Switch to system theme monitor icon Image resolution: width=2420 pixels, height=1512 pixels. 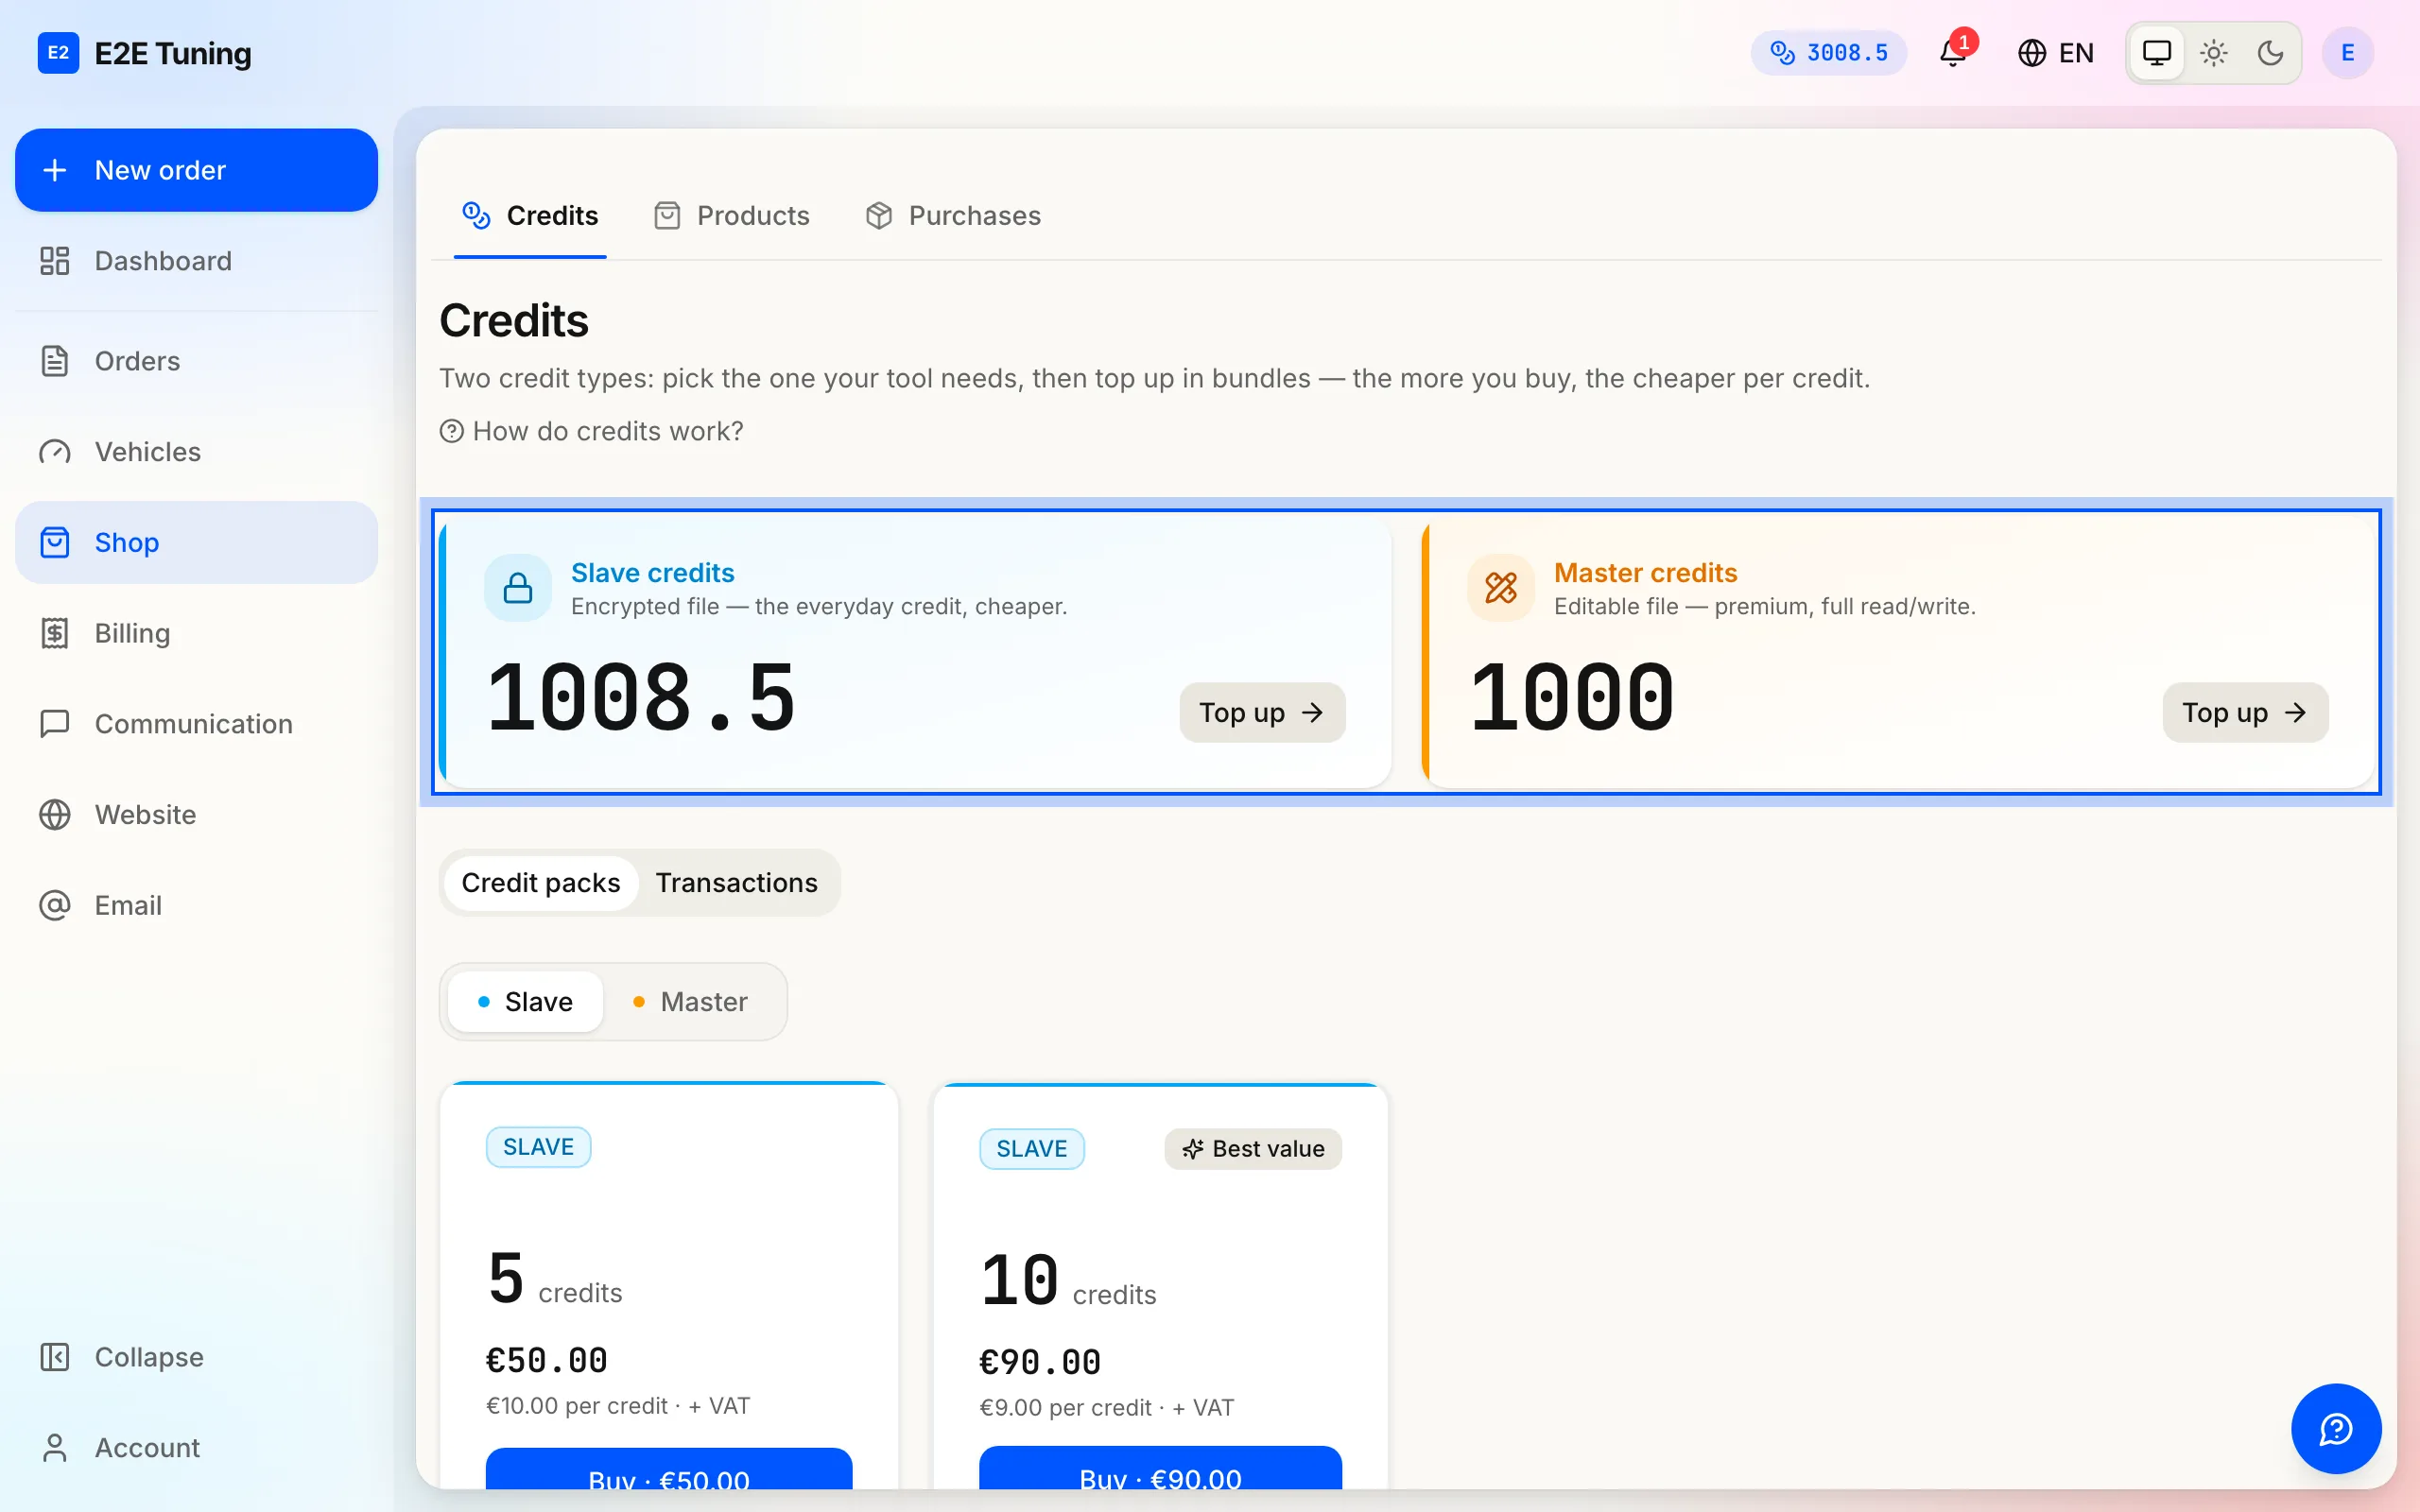[x=2157, y=53]
